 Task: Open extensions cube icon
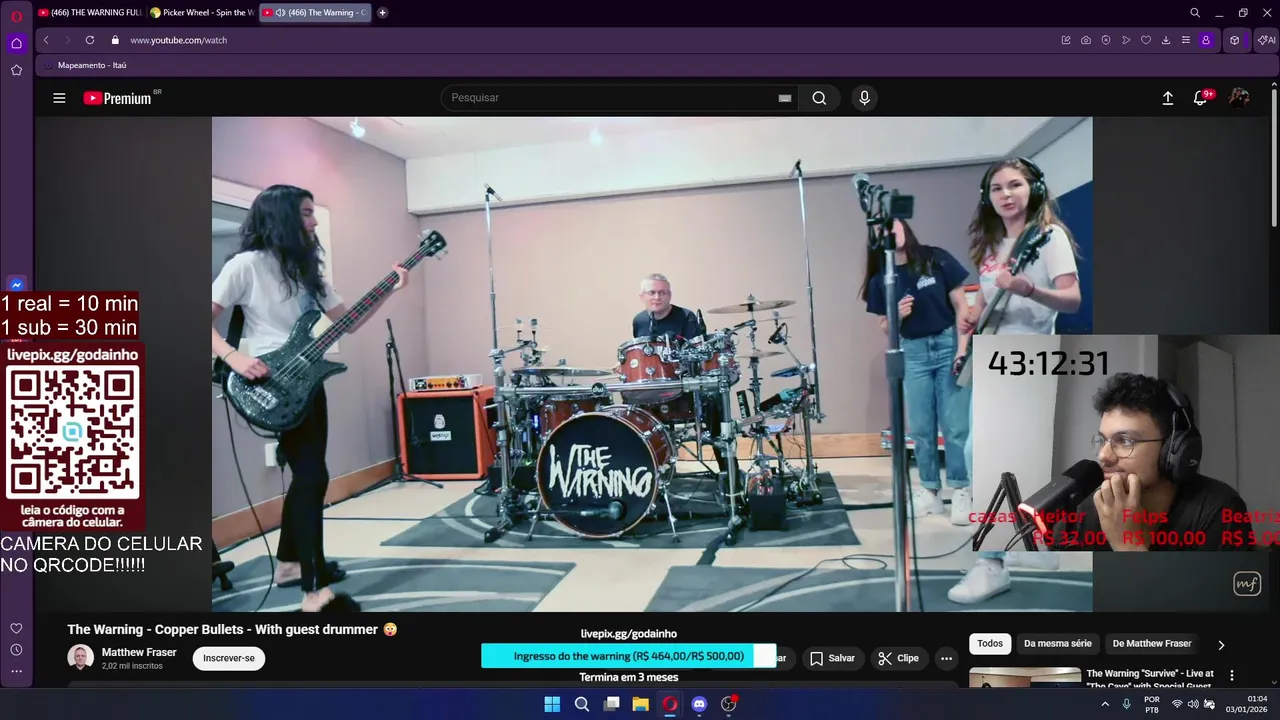coord(1235,40)
